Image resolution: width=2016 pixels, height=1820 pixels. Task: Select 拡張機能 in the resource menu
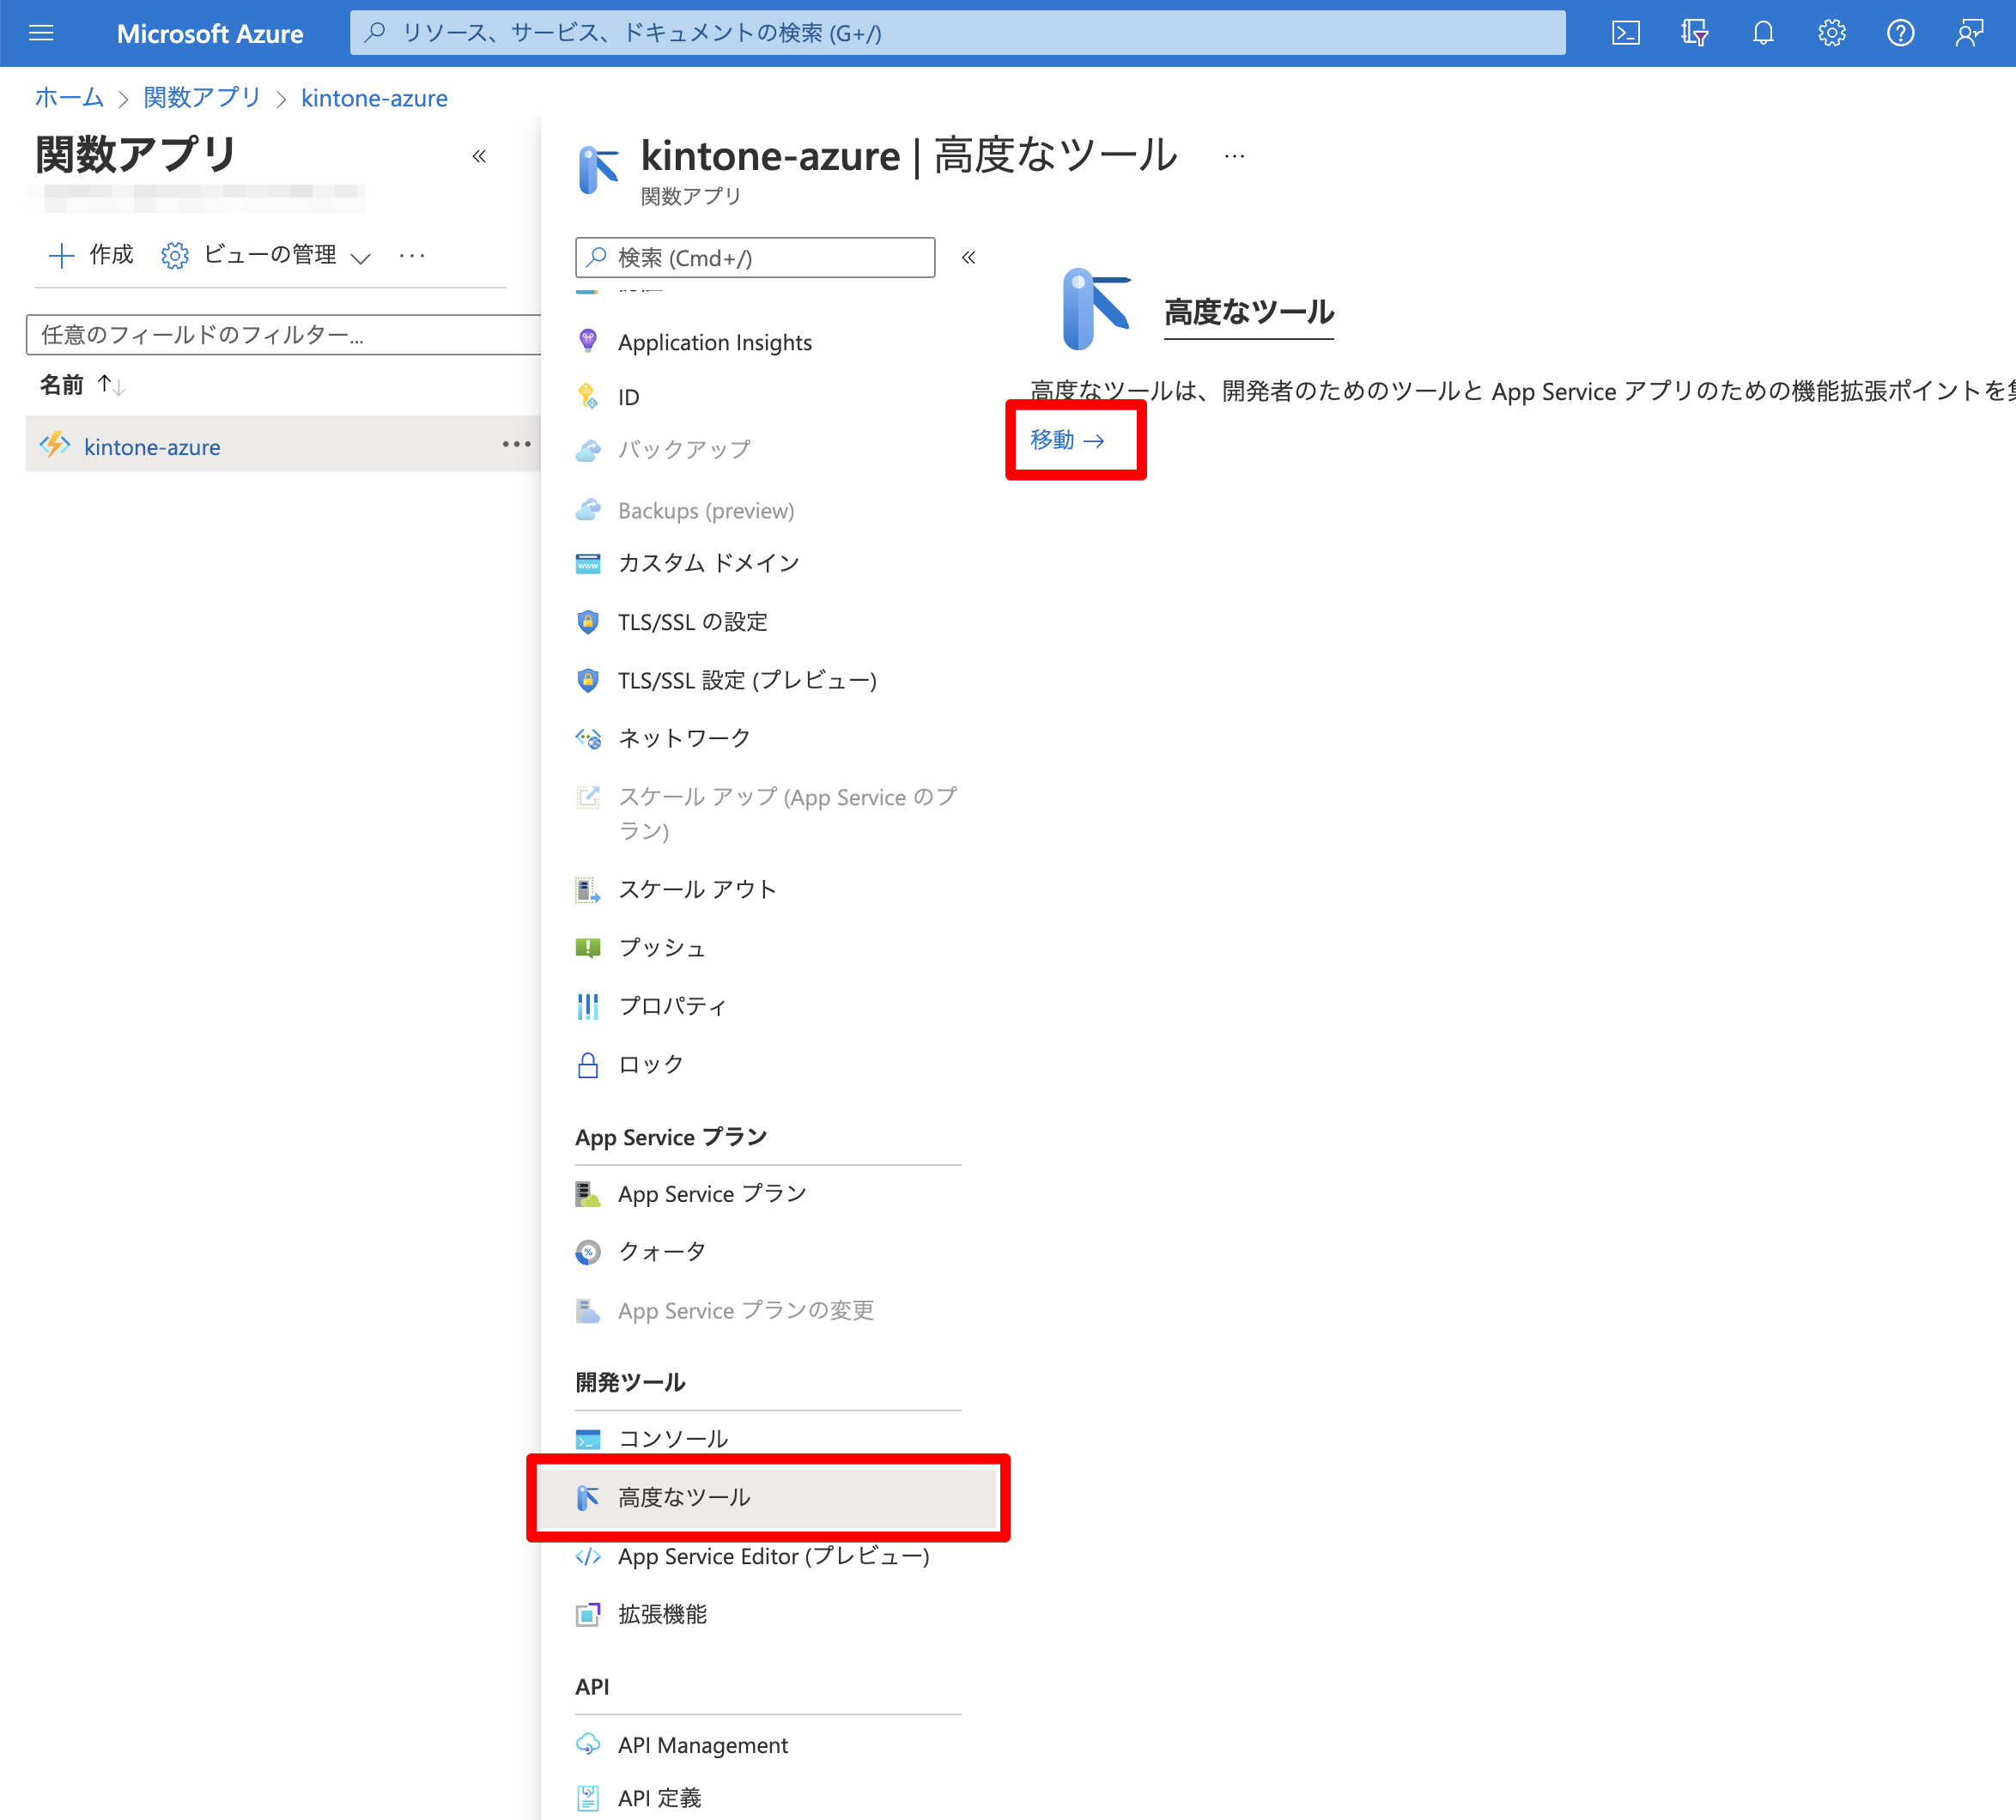[662, 1614]
